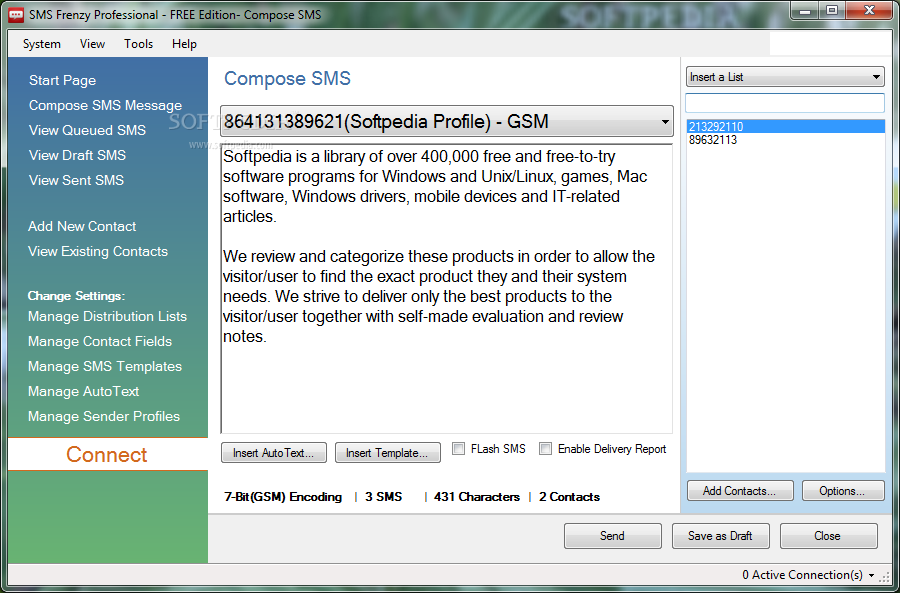Click Save as Draft button
900x593 pixels.
coord(720,536)
